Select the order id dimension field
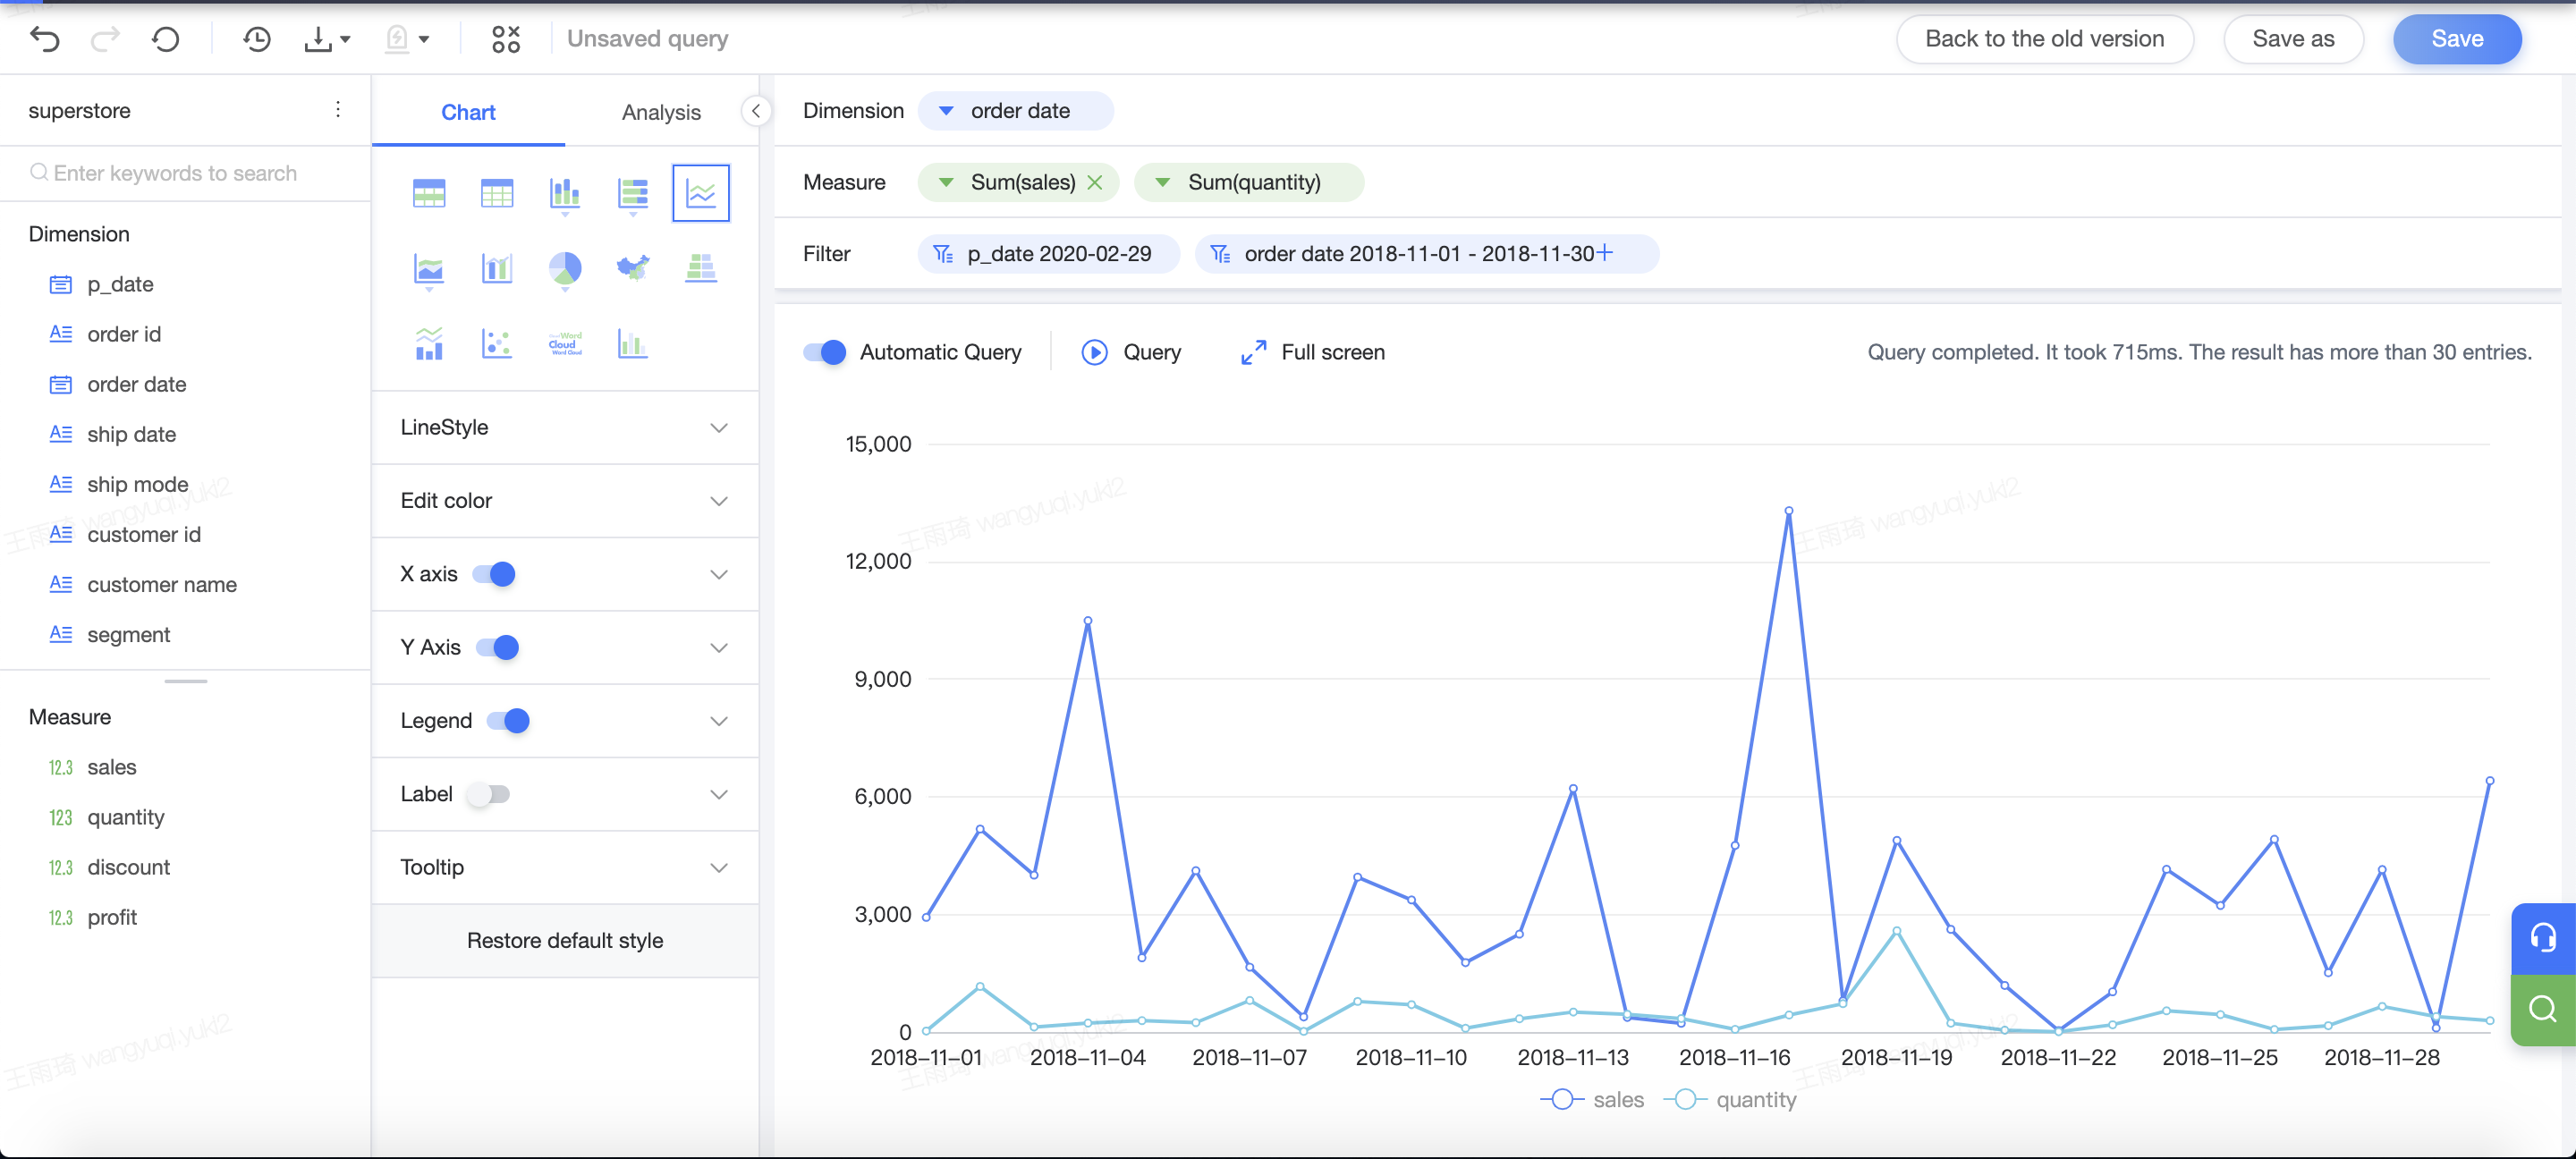Image resolution: width=2576 pixels, height=1159 pixels. pyautogui.click(x=124, y=334)
